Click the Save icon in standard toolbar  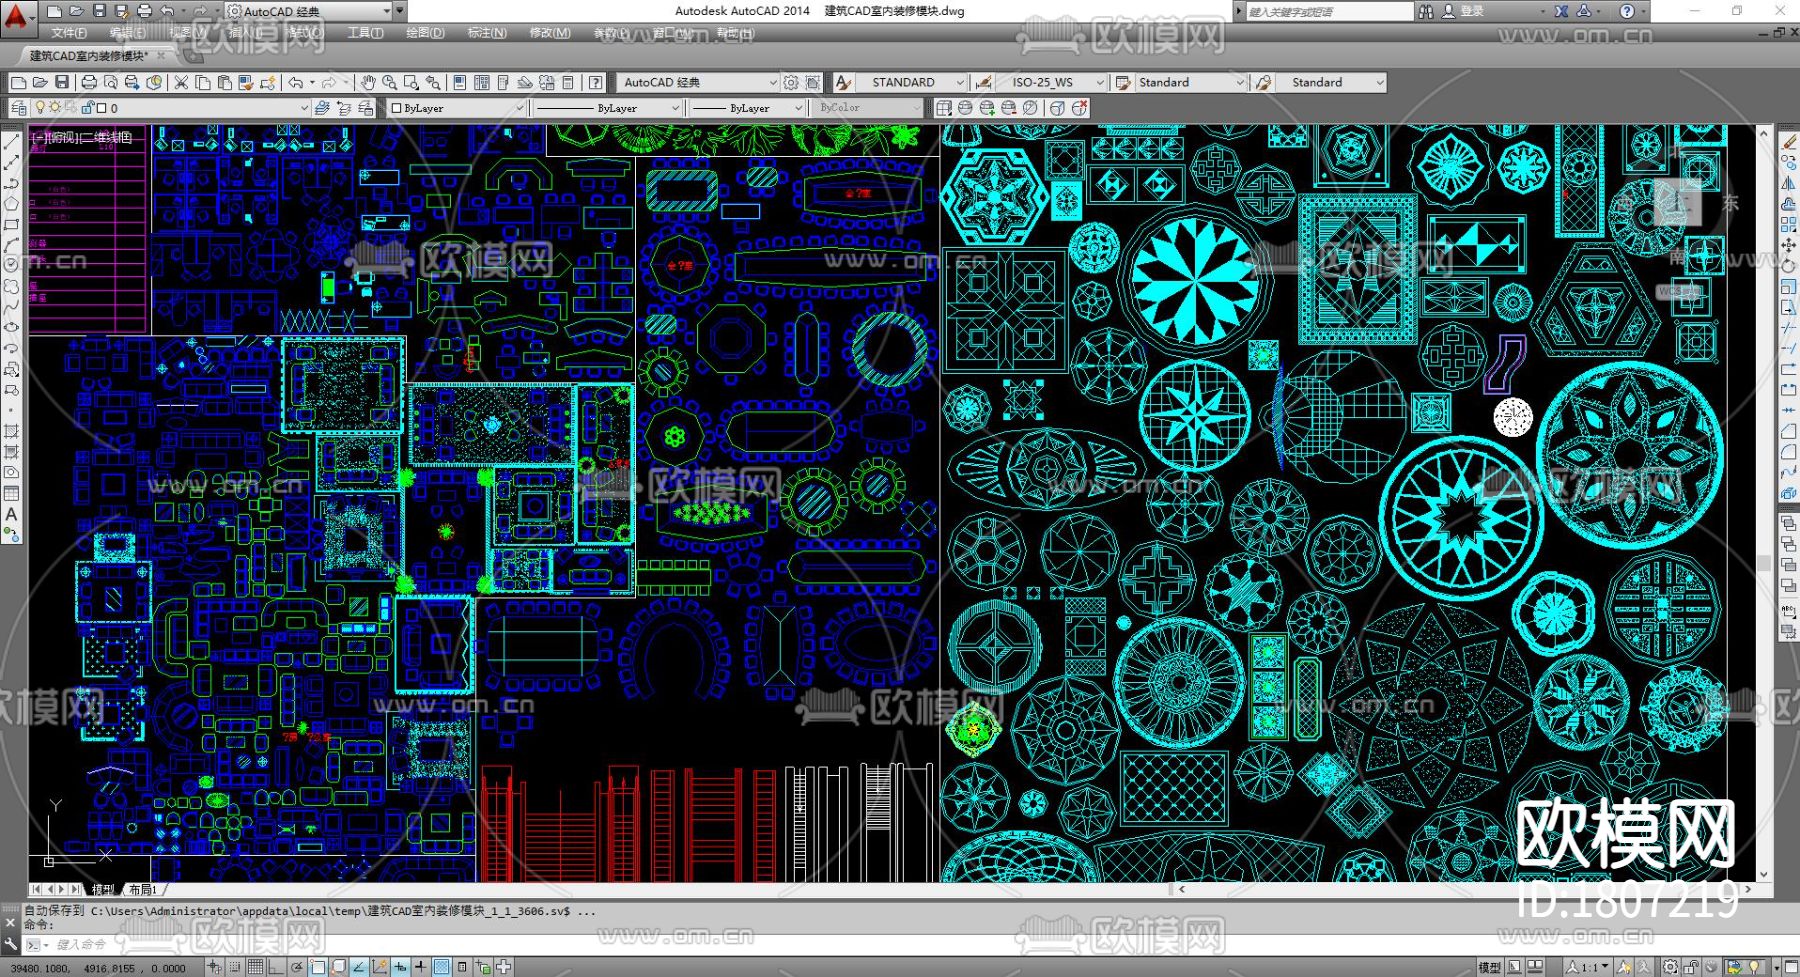pos(62,82)
